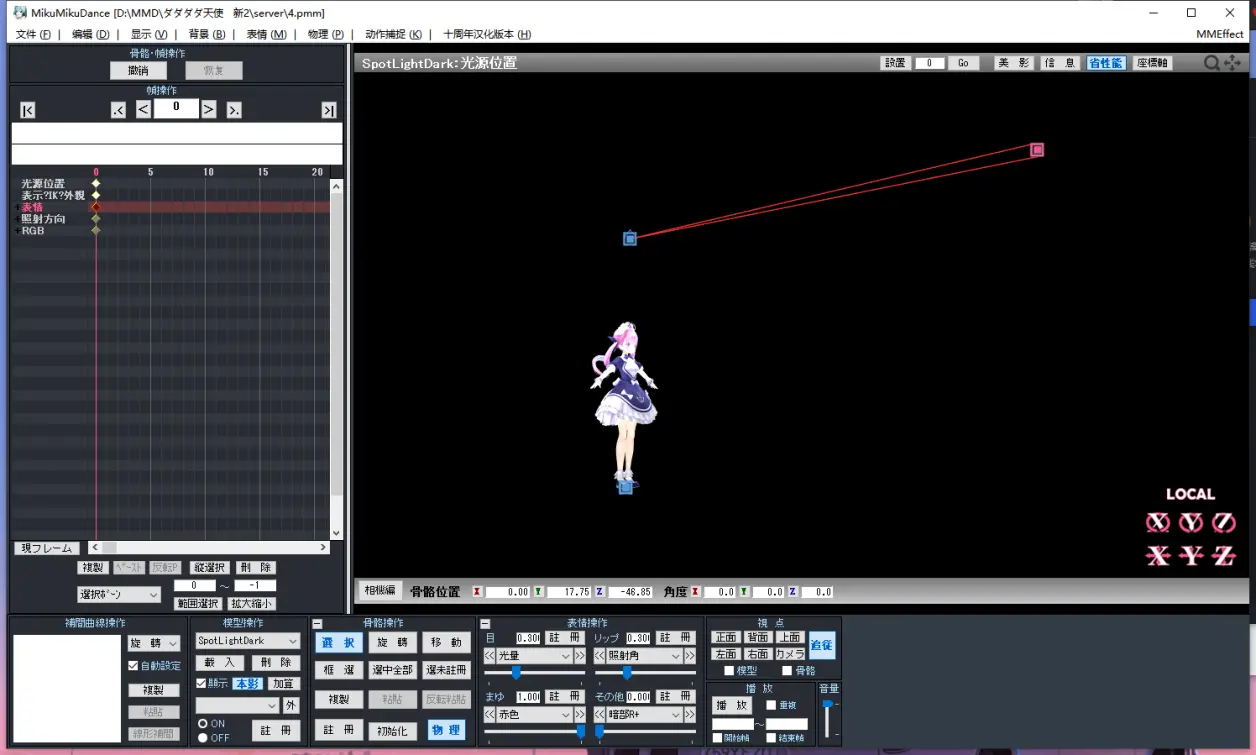Click the local Z rotation axis icon

(1224, 523)
